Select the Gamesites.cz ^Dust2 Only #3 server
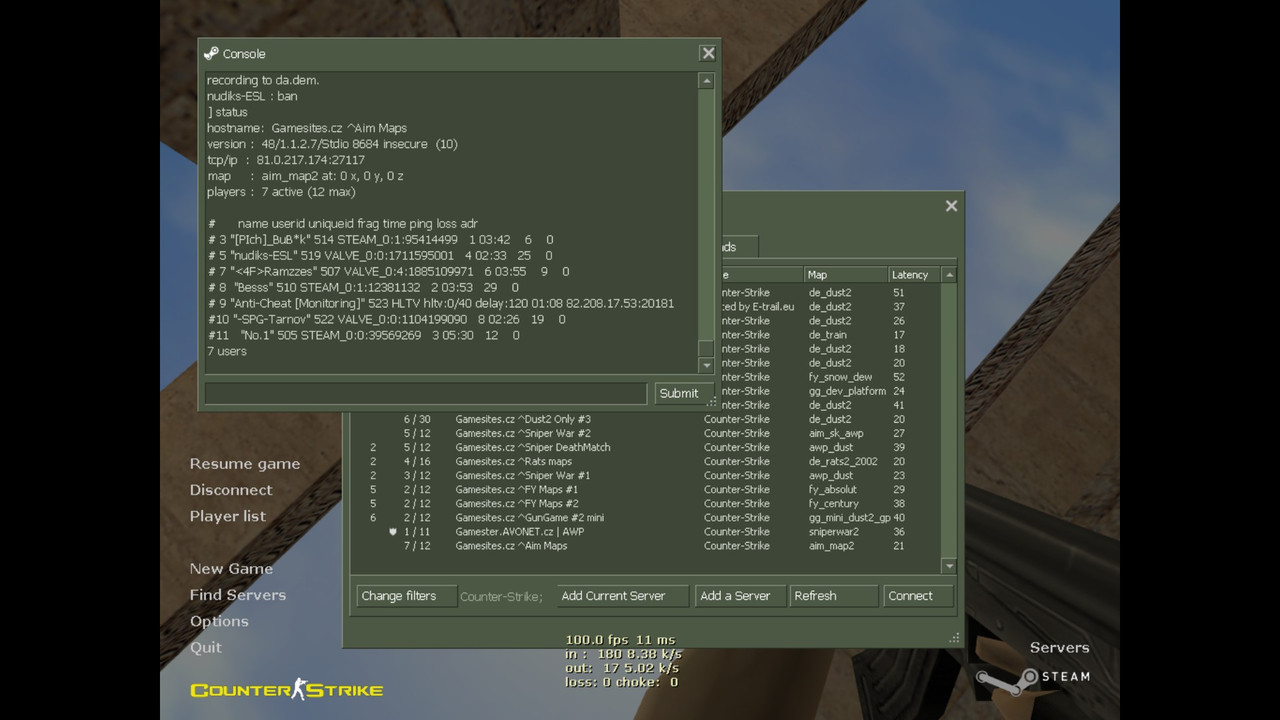Viewport: 1280px width, 720px height. [x=645, y=419]
